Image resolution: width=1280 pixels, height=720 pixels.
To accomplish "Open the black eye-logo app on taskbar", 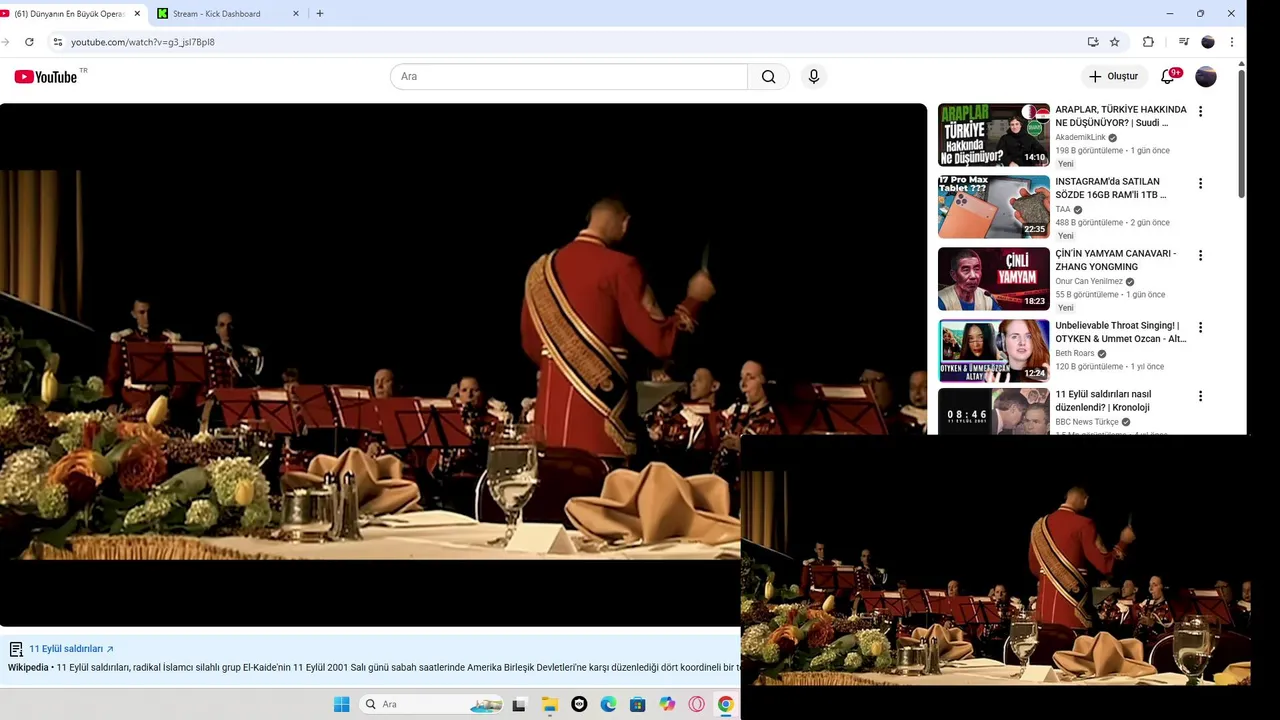I will click(x=579, y=704).
